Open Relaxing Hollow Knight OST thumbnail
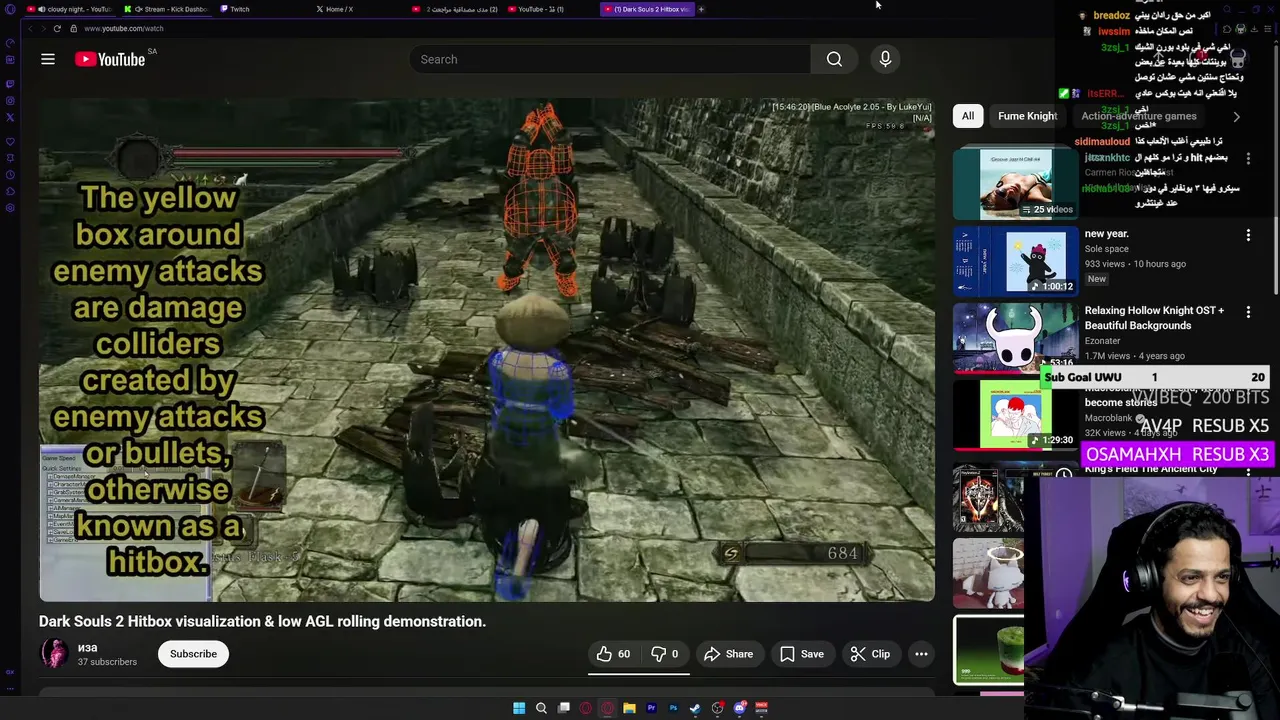The height and width of the screenshot is (720, 1280). pyautogui.click(x=1016, y=336)
